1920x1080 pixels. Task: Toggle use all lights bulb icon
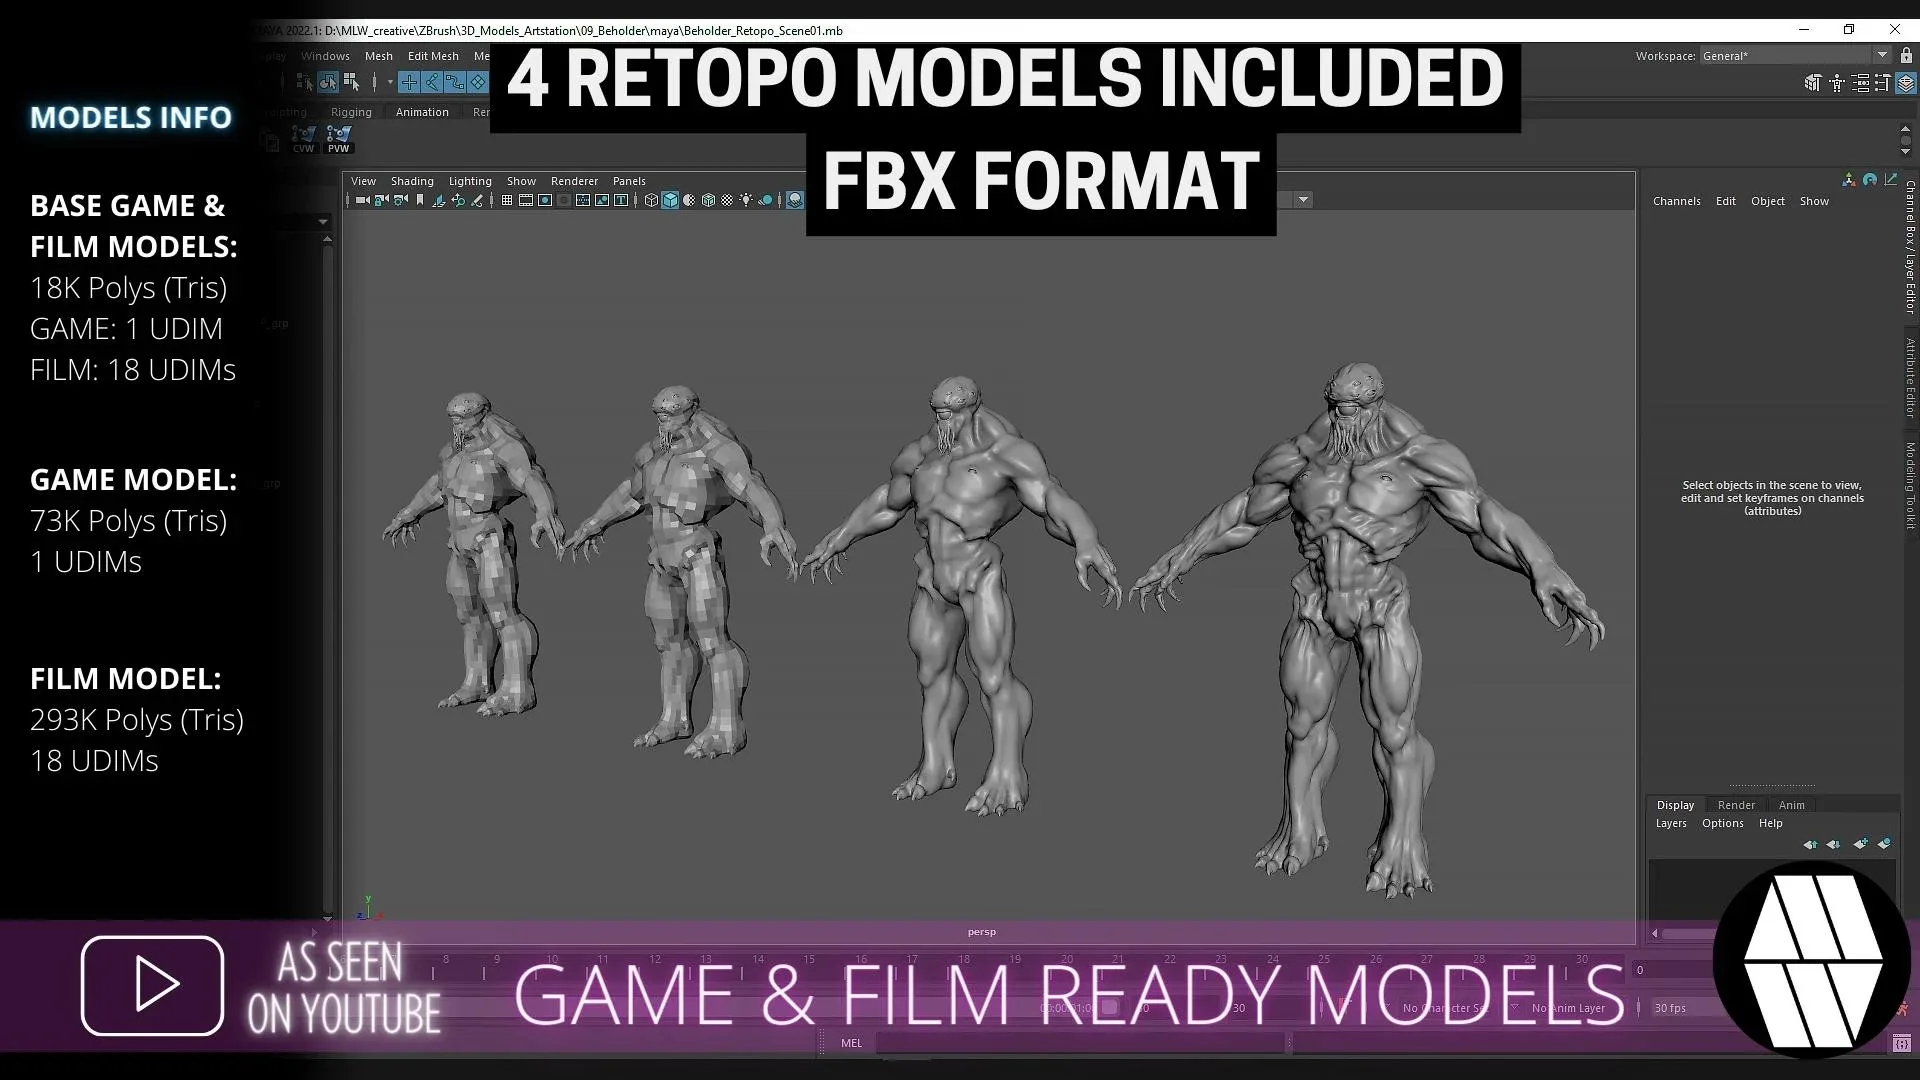tap(746, 201)
